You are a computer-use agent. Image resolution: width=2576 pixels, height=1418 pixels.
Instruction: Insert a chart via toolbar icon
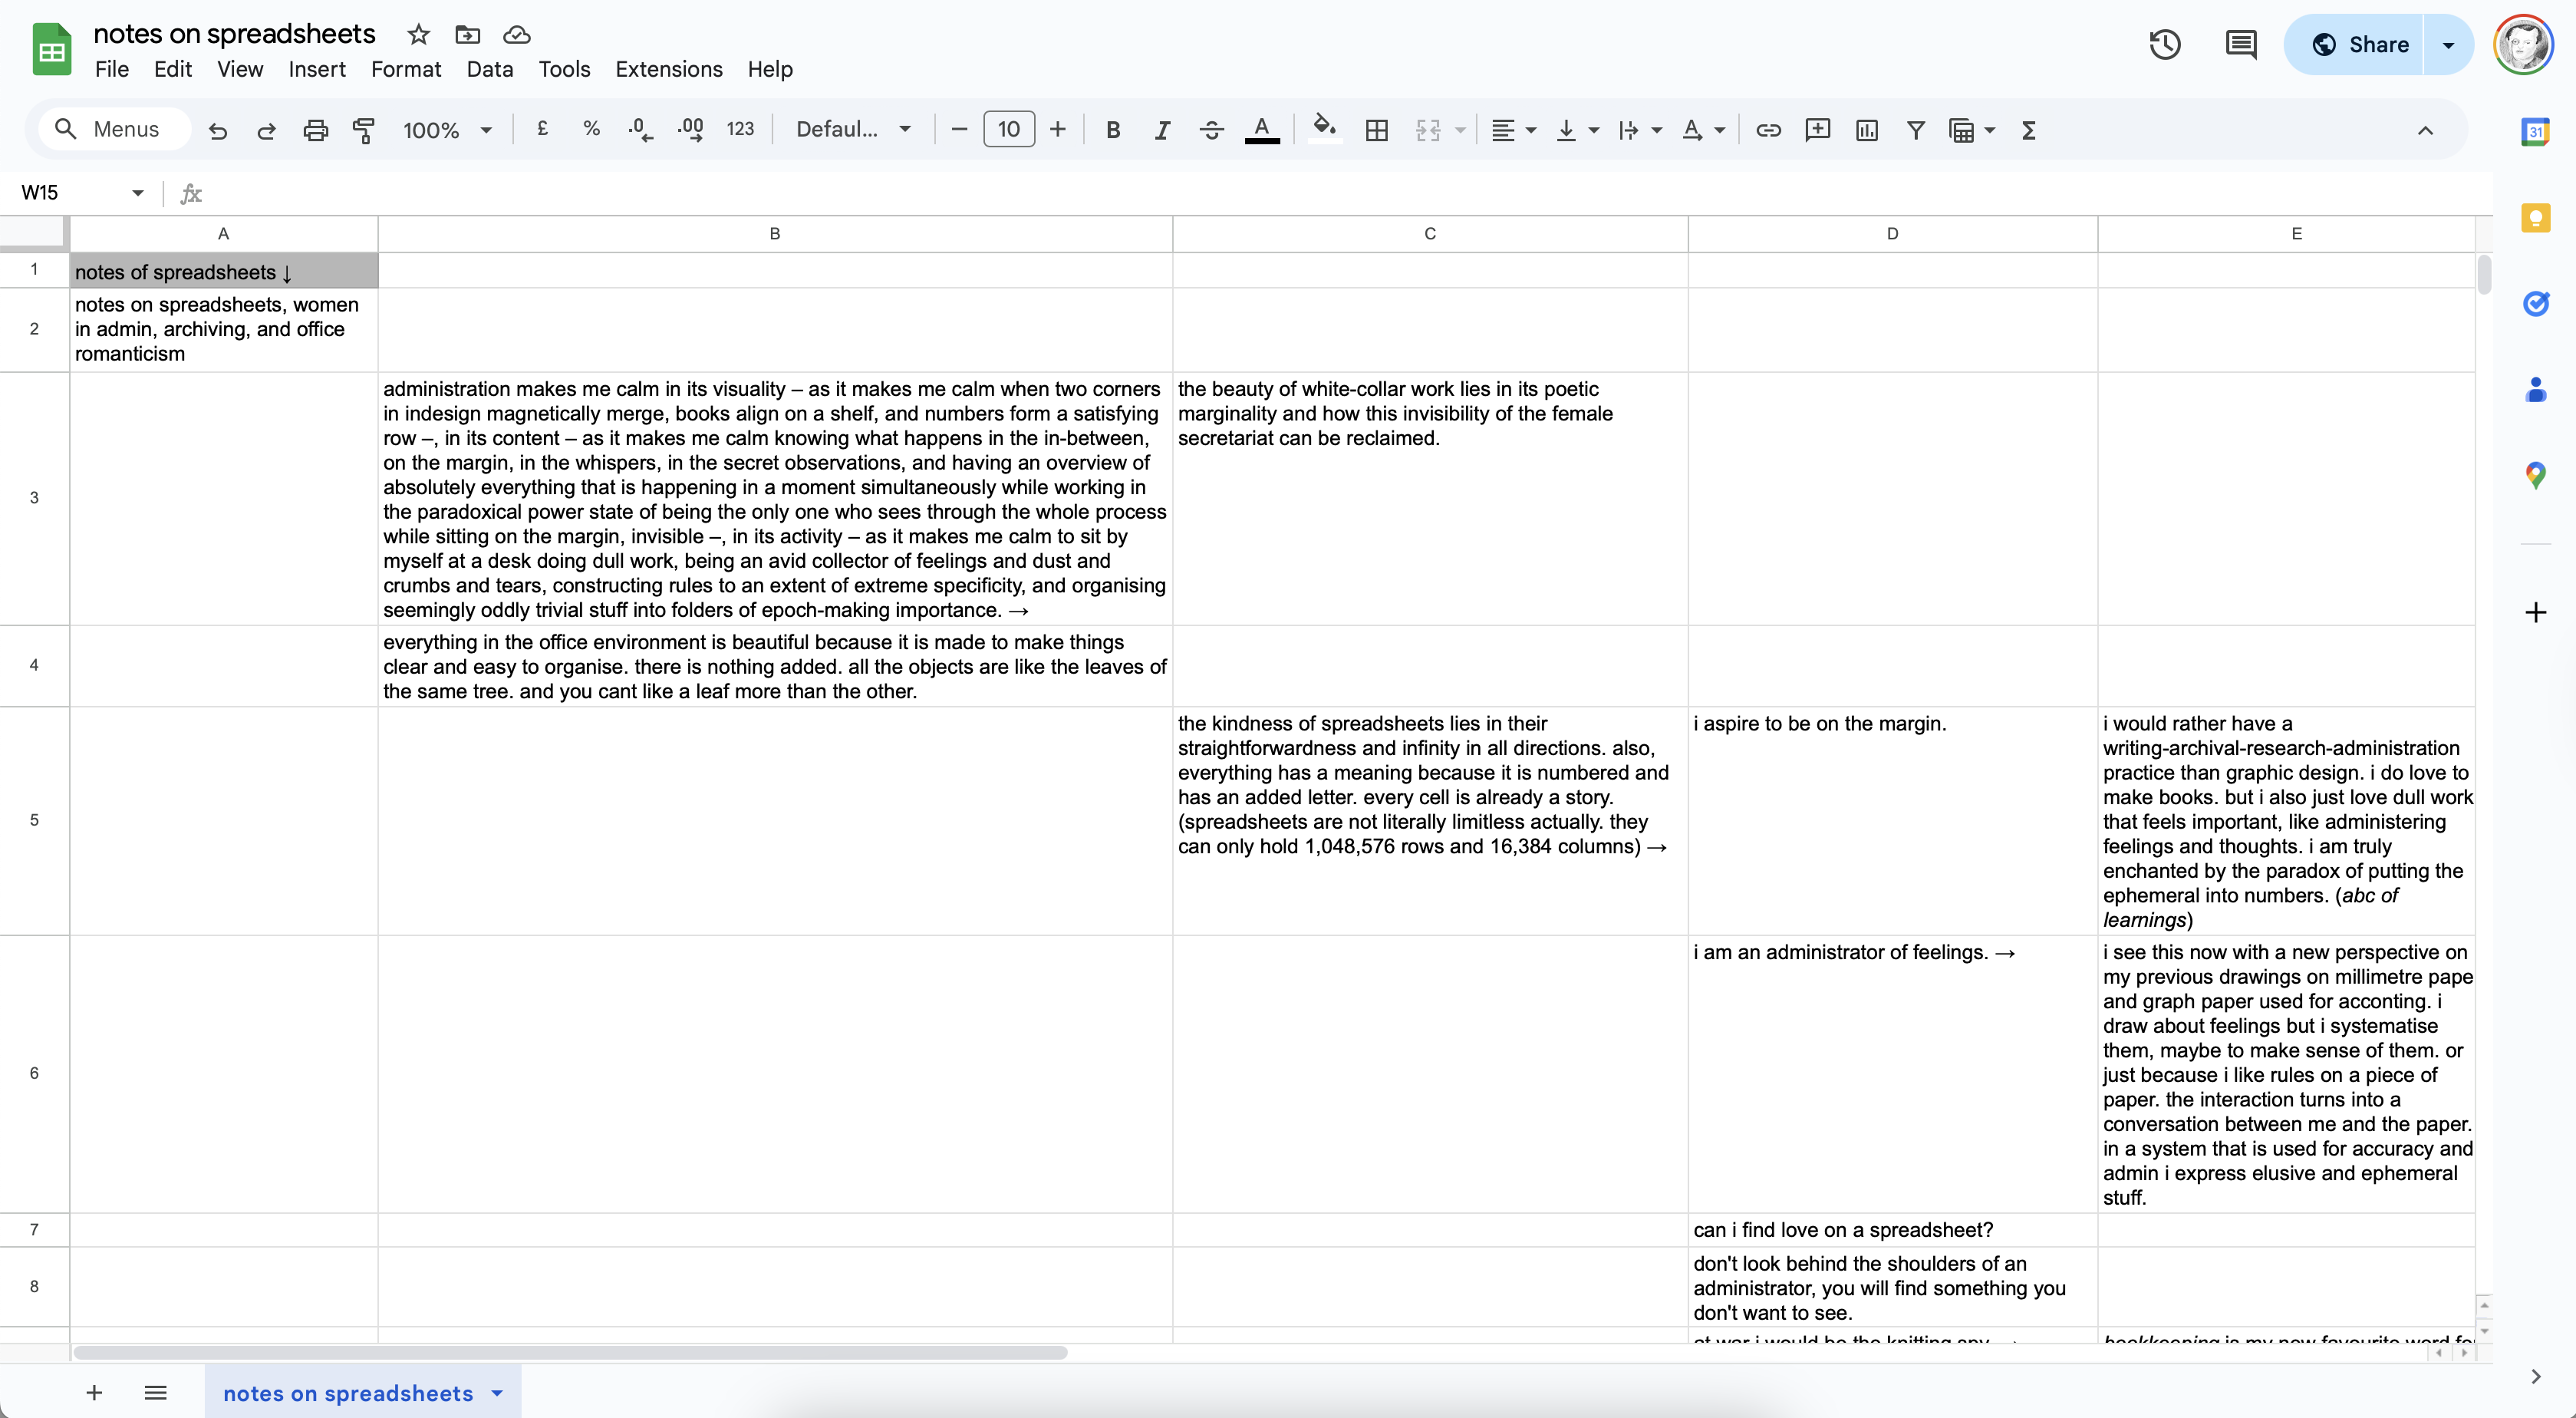pyautogui.click(x=1866, y=130)
